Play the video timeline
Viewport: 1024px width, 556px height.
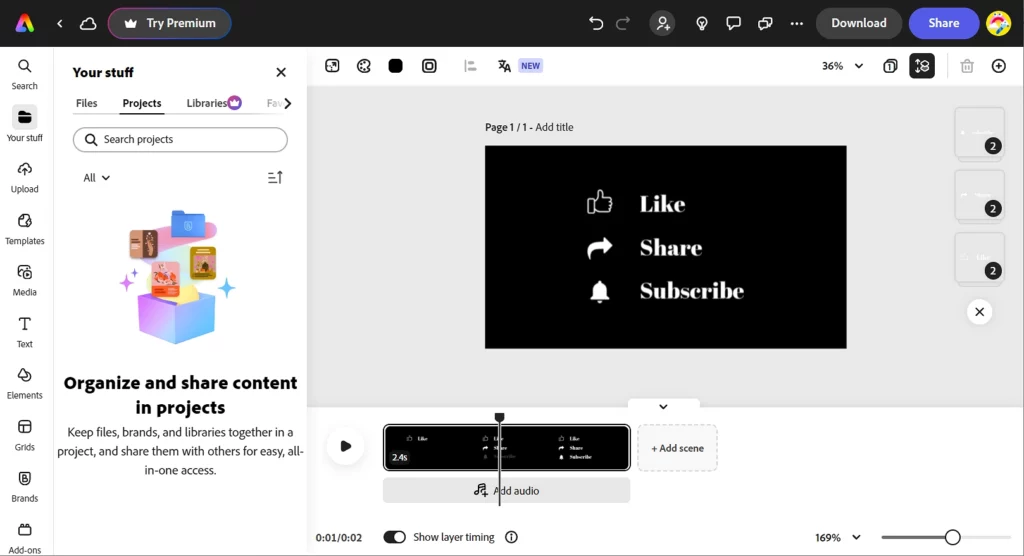coord(345,447)
